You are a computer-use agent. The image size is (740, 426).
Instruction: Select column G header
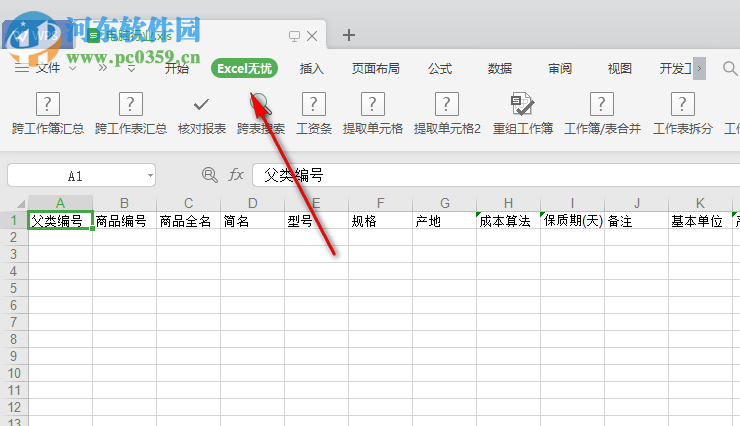tap(445, 203)
